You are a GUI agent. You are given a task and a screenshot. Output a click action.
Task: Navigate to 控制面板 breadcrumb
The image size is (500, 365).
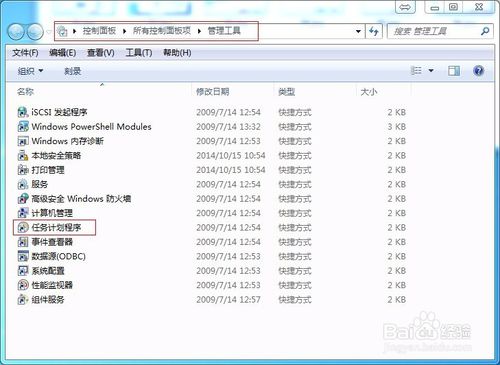[x=99, y=31]
